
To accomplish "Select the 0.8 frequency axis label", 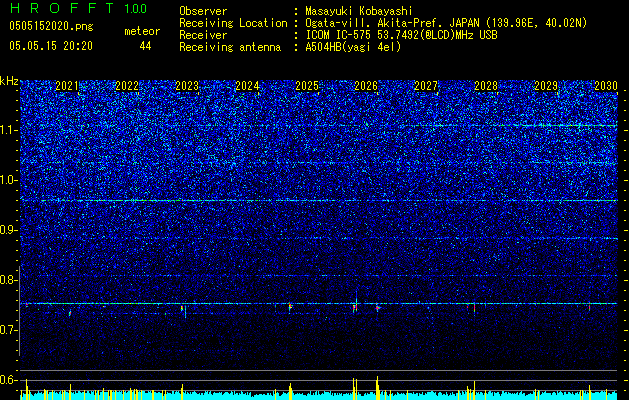I will [x=9, y=280].
